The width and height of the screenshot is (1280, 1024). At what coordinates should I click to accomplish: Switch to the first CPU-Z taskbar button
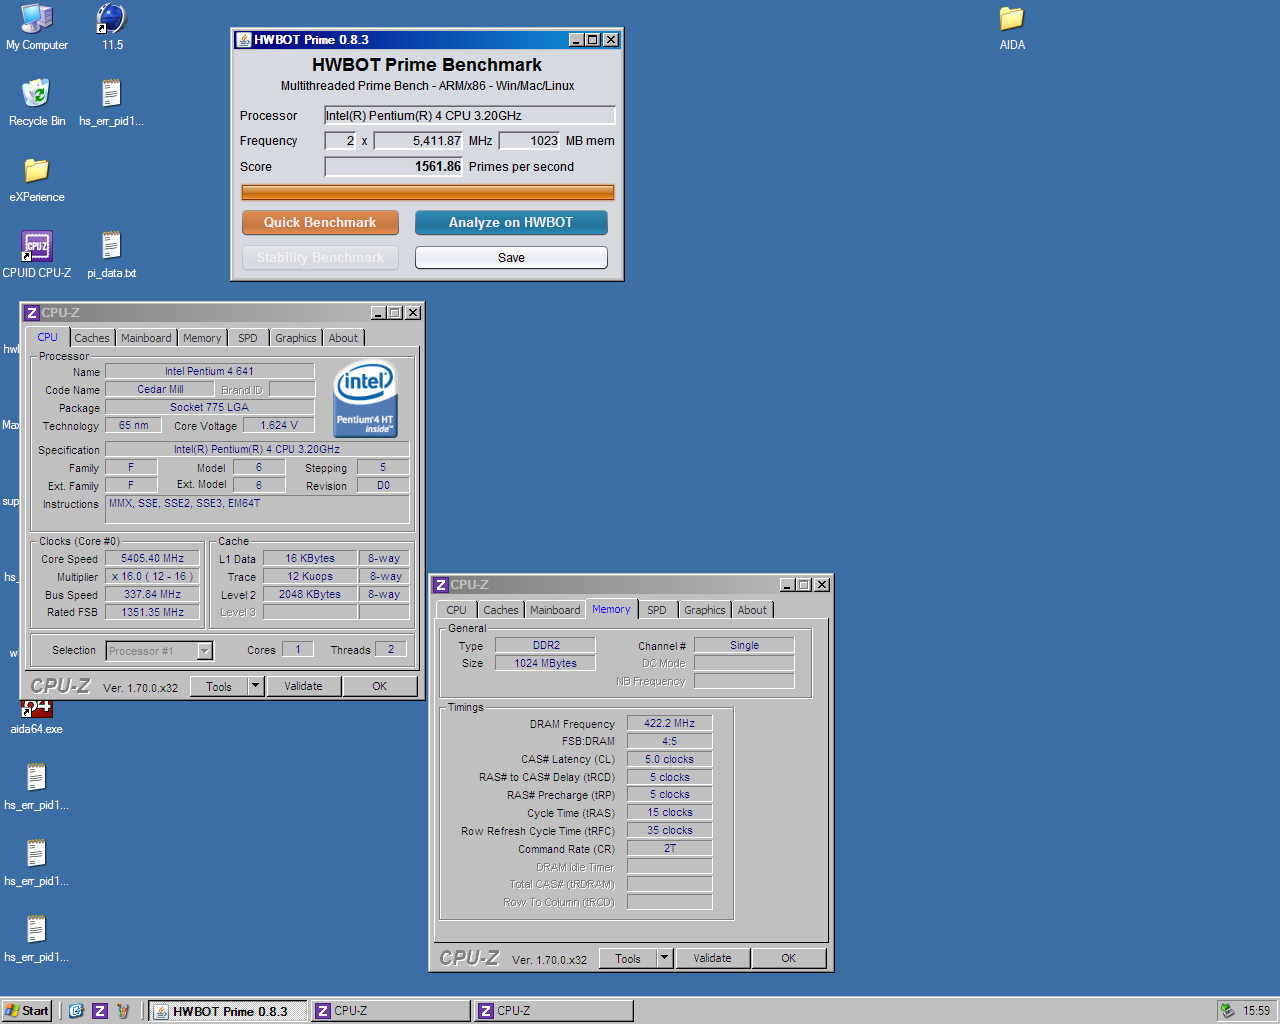(390, 1011)
